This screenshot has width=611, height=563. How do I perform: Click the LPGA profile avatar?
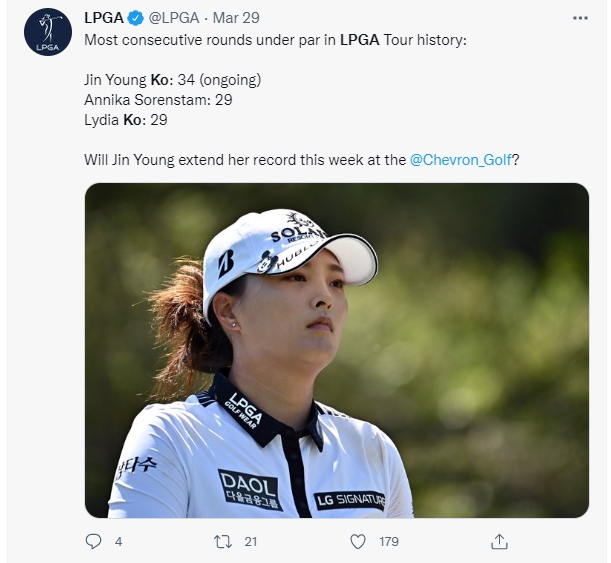tap(48, 32)
